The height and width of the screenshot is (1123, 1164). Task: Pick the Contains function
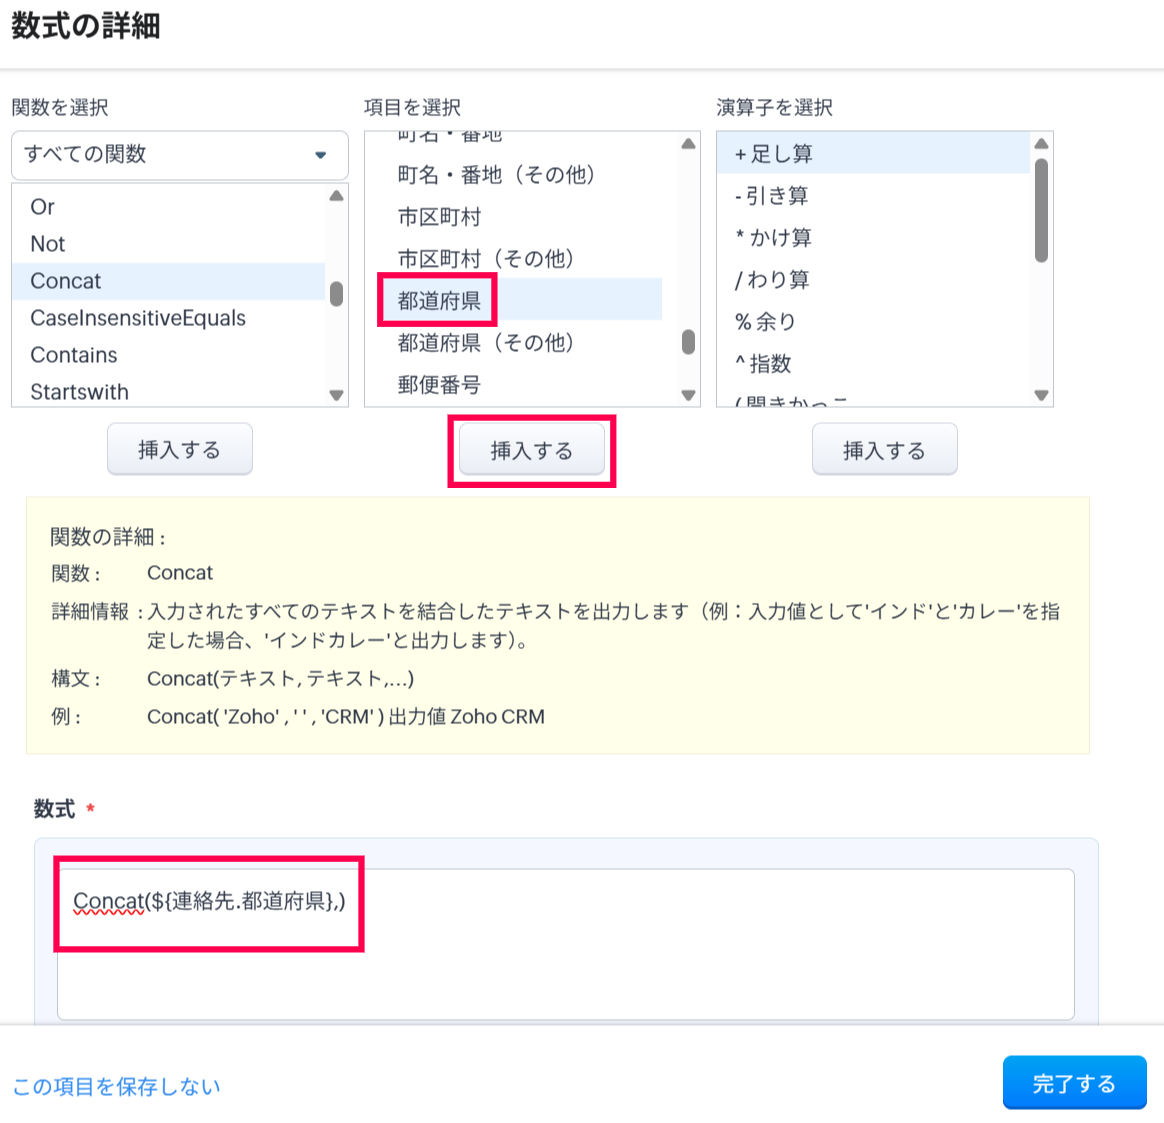[x=74, y=355]
